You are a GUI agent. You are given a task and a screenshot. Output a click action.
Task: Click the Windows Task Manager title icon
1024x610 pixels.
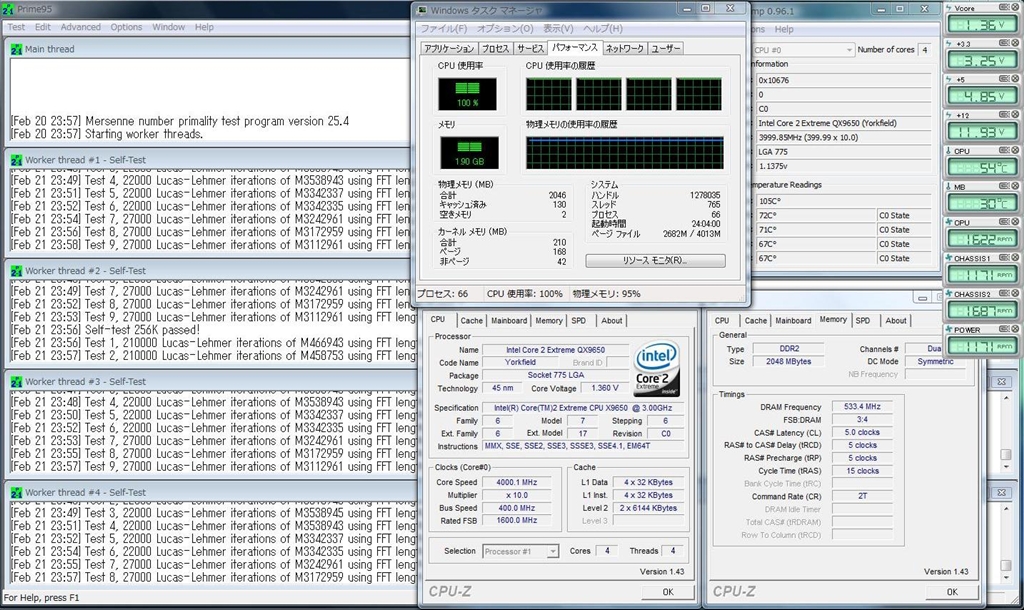[423, 10]
